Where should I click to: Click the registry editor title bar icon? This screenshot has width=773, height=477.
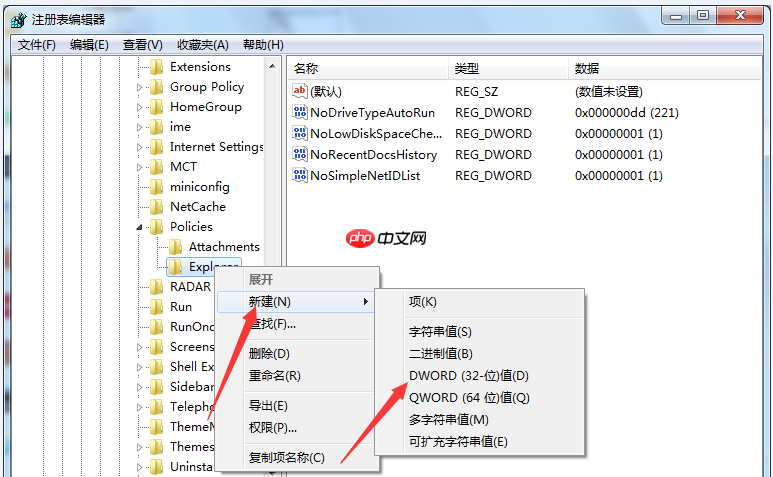[18, 16]
